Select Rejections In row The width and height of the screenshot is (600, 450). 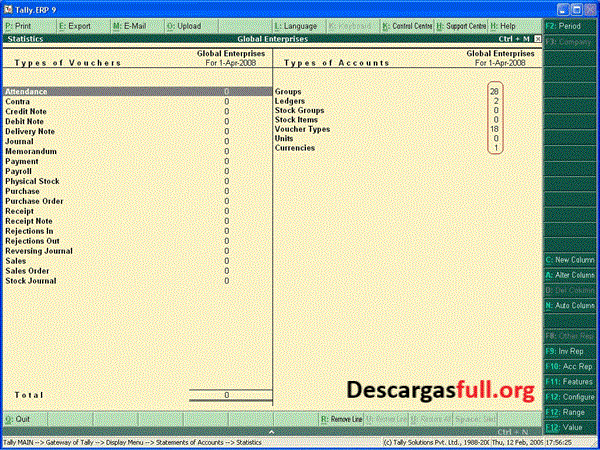click(137, 231)
